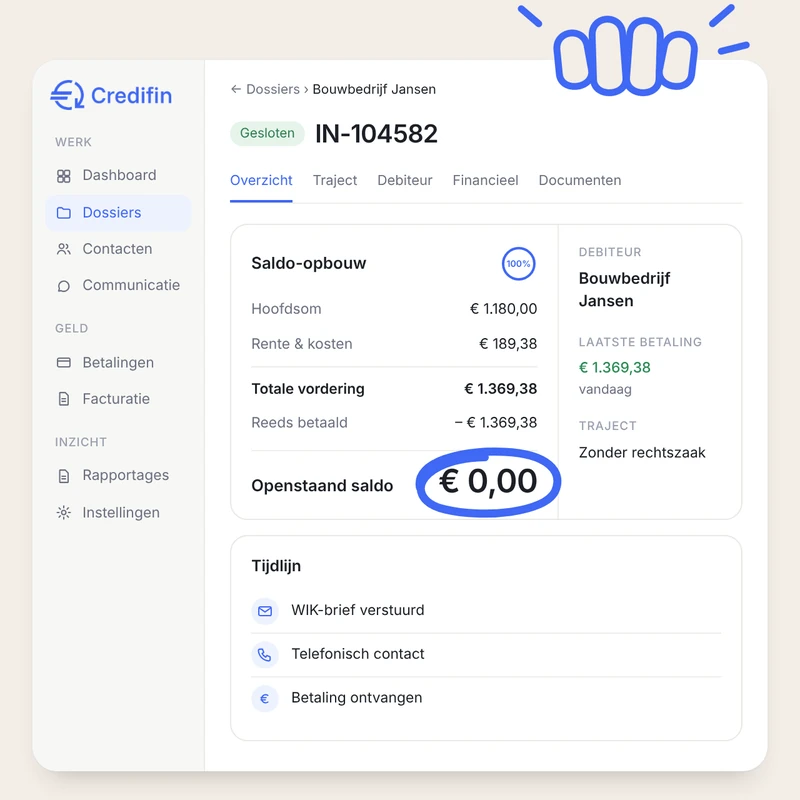
Task: Click the Tijdlijn section heading
Action: coord(276,566)
